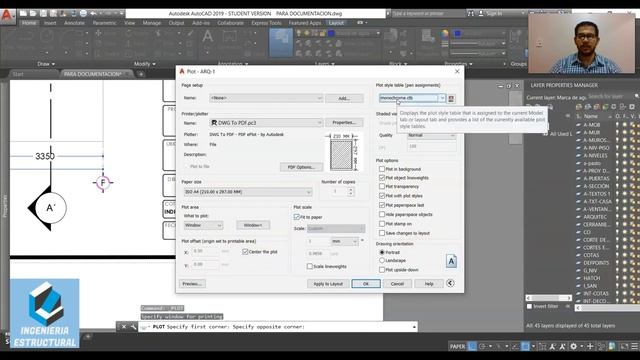Open the monochrome.ctb plot style dropdown
Image resolution: width=640 pixels, height=360 pixels.
(x=412, y=98)
